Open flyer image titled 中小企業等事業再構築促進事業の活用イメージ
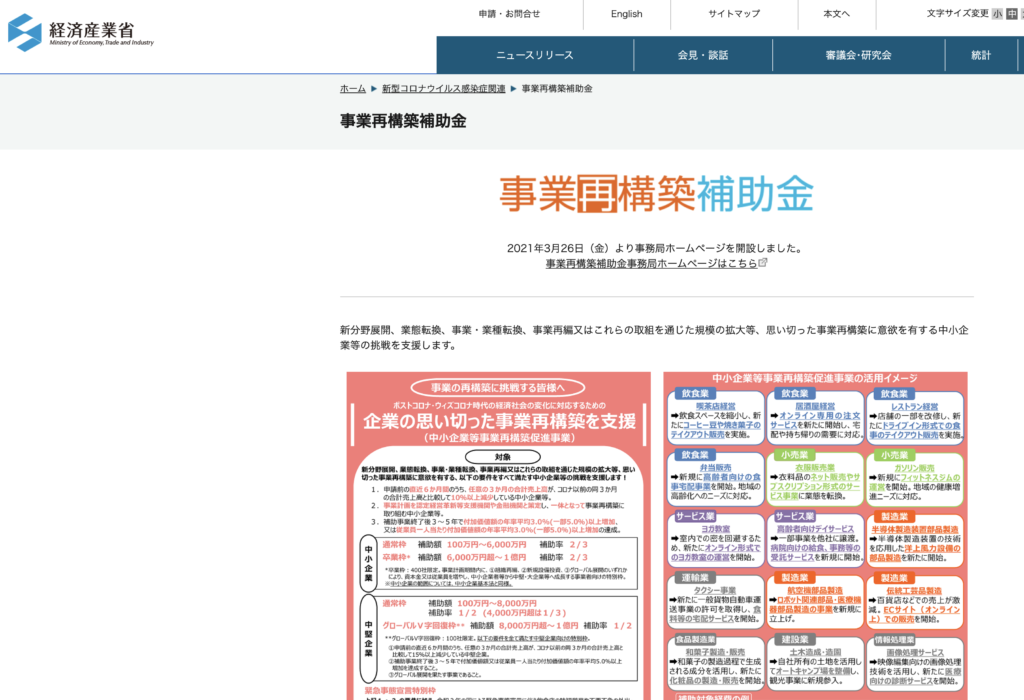The height and width of the screenshot is (700, 1024). coord(815,535)
